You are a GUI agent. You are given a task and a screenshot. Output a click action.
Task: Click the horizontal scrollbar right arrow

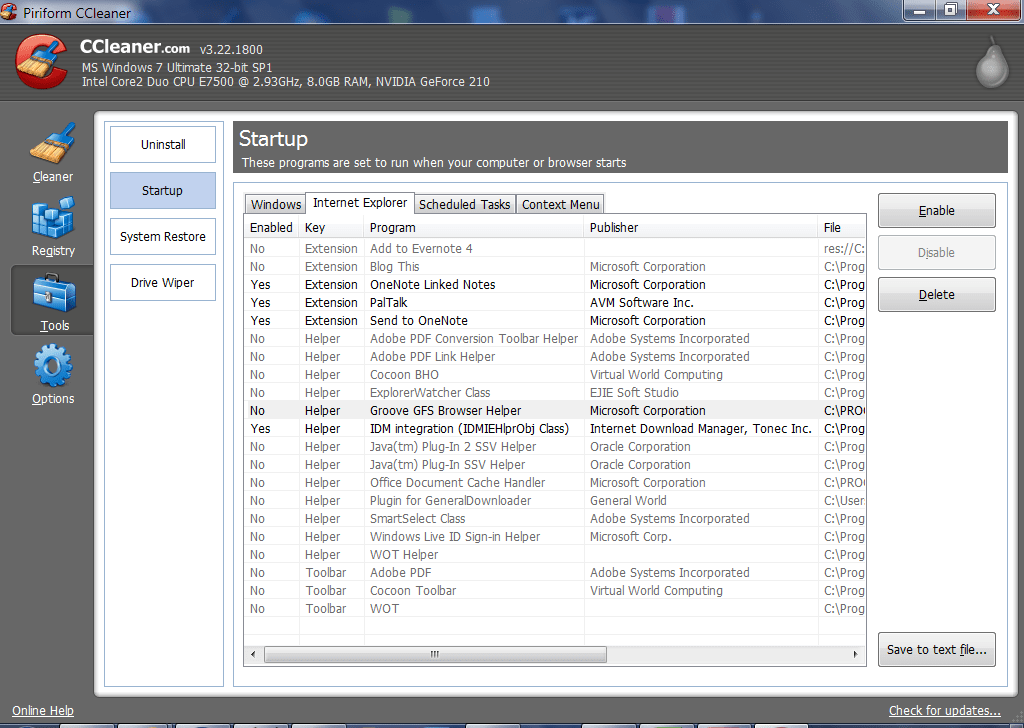pyautogui.click(x=857, y=654)
